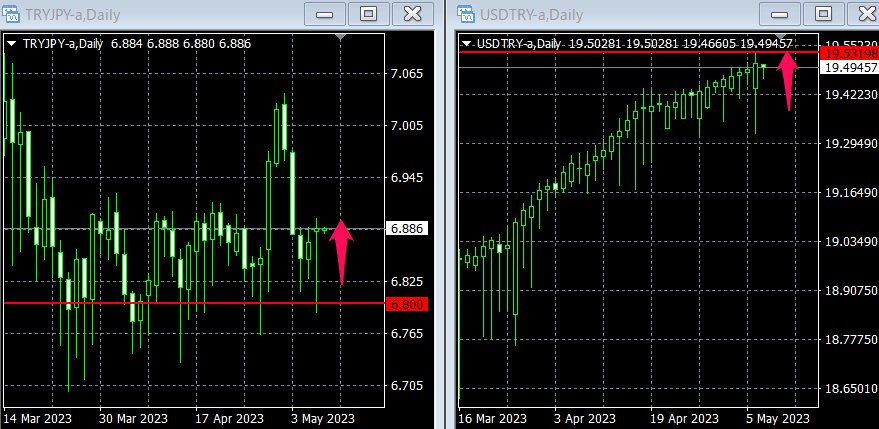
Task: Click the 6.886 current price label
Action: tap(407, 229)
